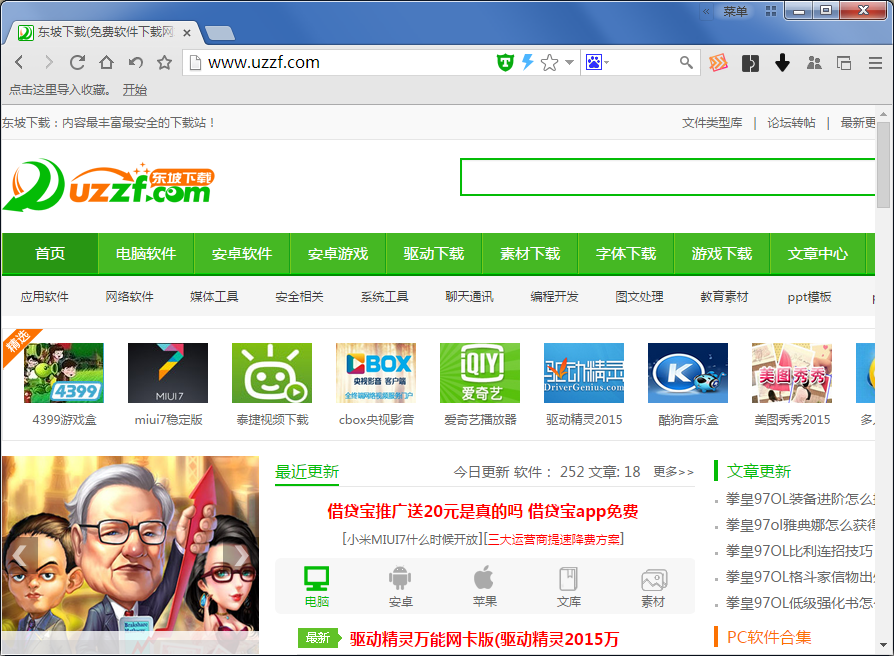The image size is (894, 656).
Task: Go to 游戏下载 in navigation bar
Action: click(x=722, y=254)
